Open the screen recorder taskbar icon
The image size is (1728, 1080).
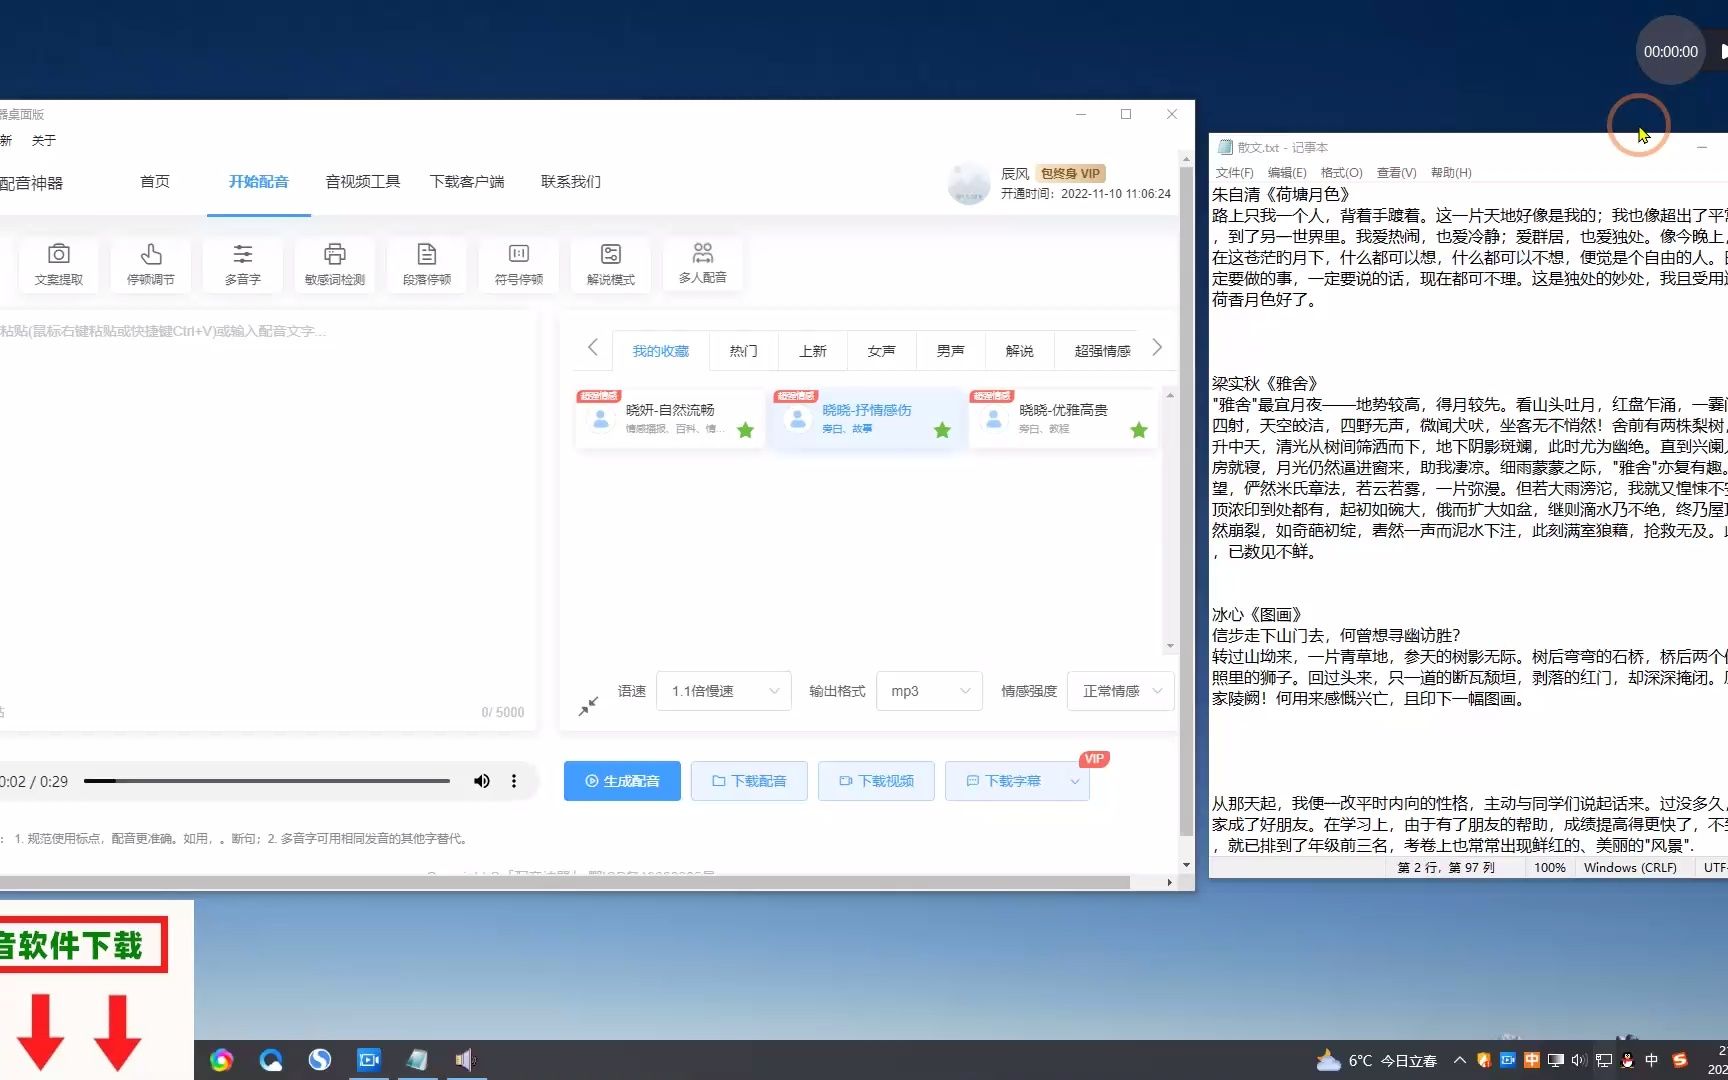point(369,1059)
